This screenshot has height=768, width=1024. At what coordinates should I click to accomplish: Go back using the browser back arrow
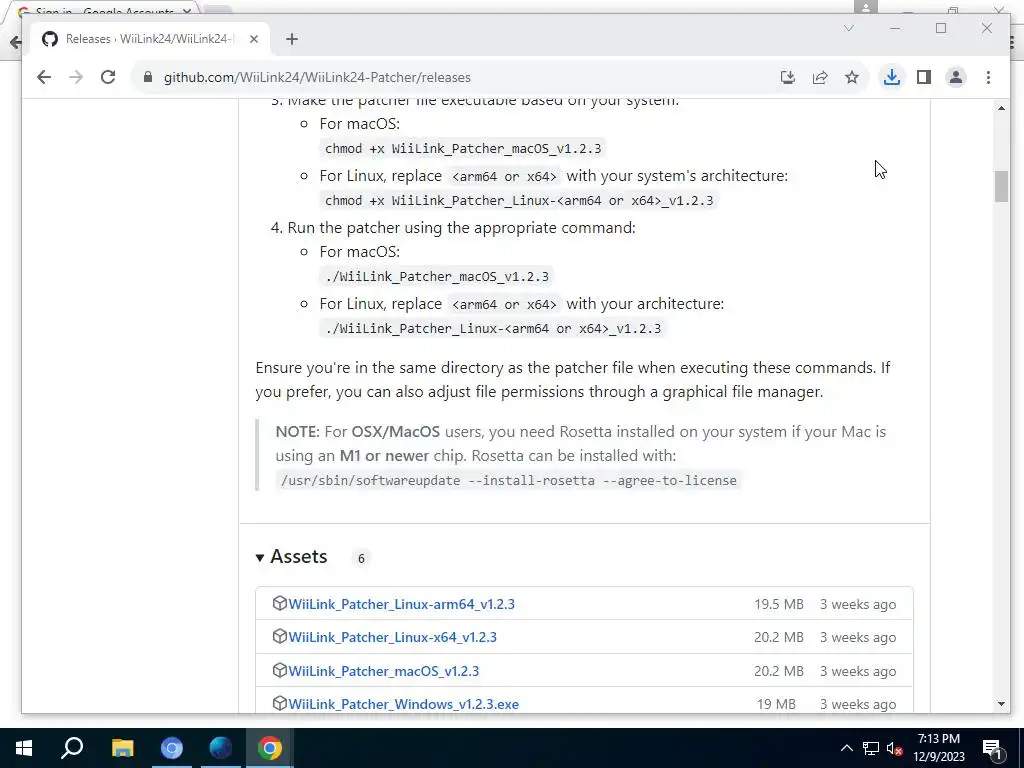pos(44,77)
